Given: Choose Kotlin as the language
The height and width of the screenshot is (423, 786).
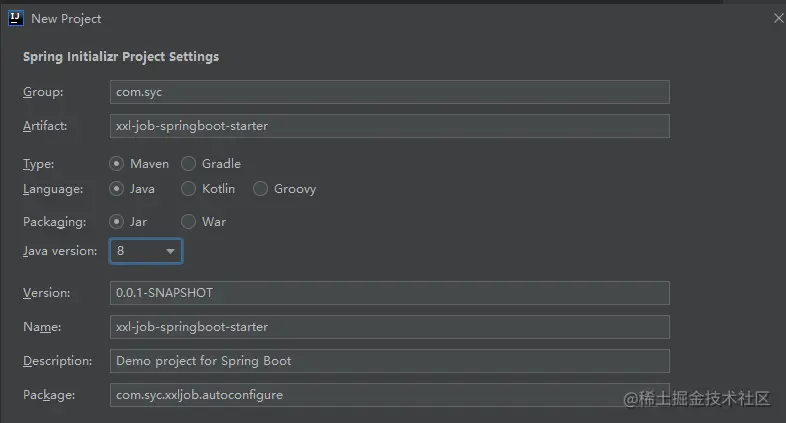Looking at the screenshot, I should coord(188,189).
